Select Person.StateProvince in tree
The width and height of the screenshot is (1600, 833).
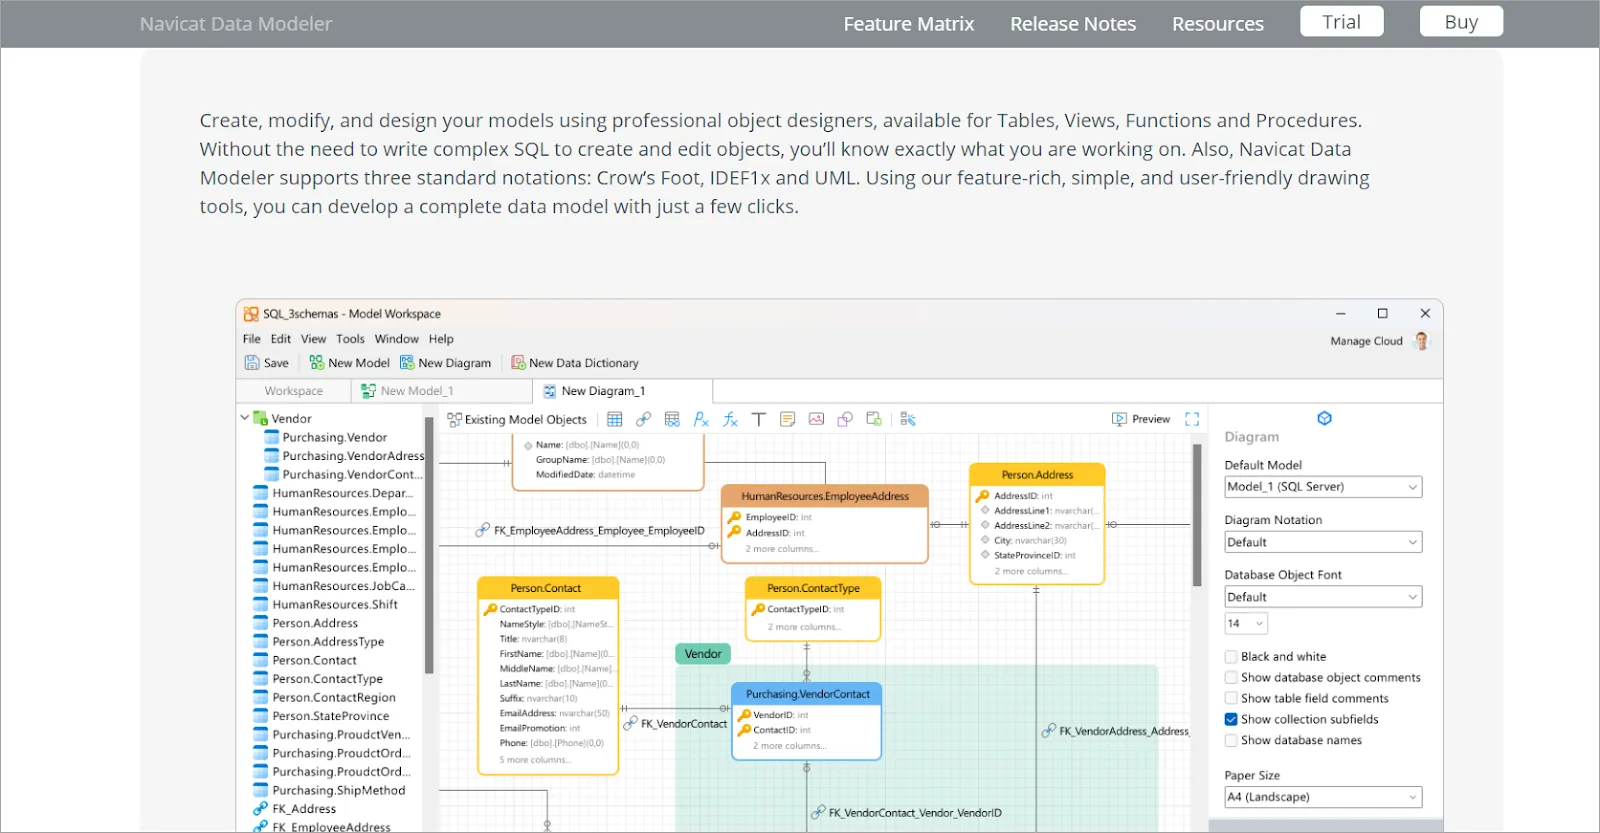[331, 716]
